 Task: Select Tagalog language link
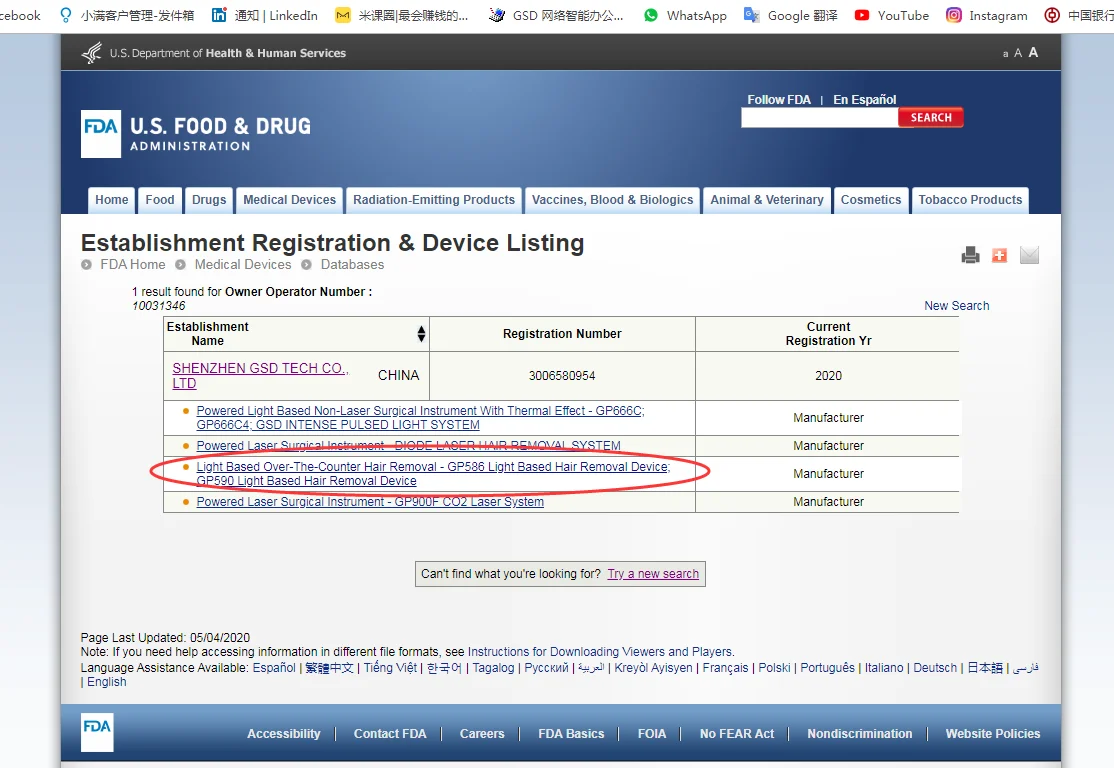pos(493,668)
